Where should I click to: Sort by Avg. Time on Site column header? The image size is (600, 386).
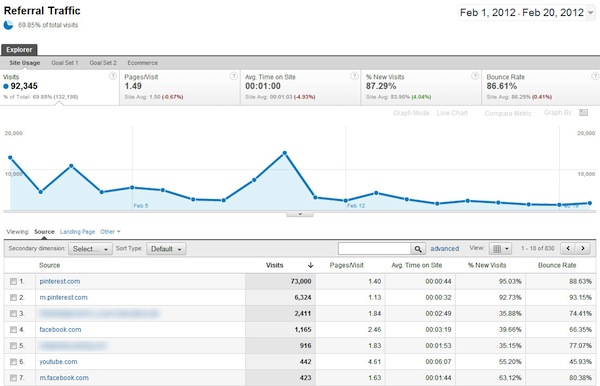416,265
